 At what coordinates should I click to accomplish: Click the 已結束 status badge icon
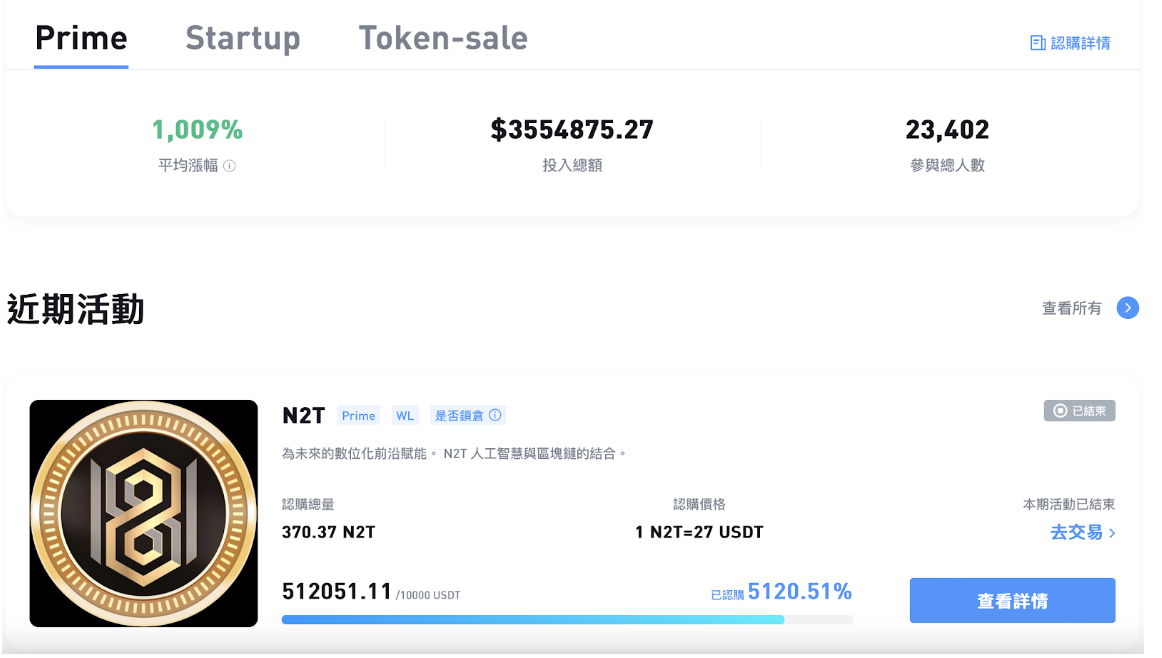click(x=1060, y=411)
